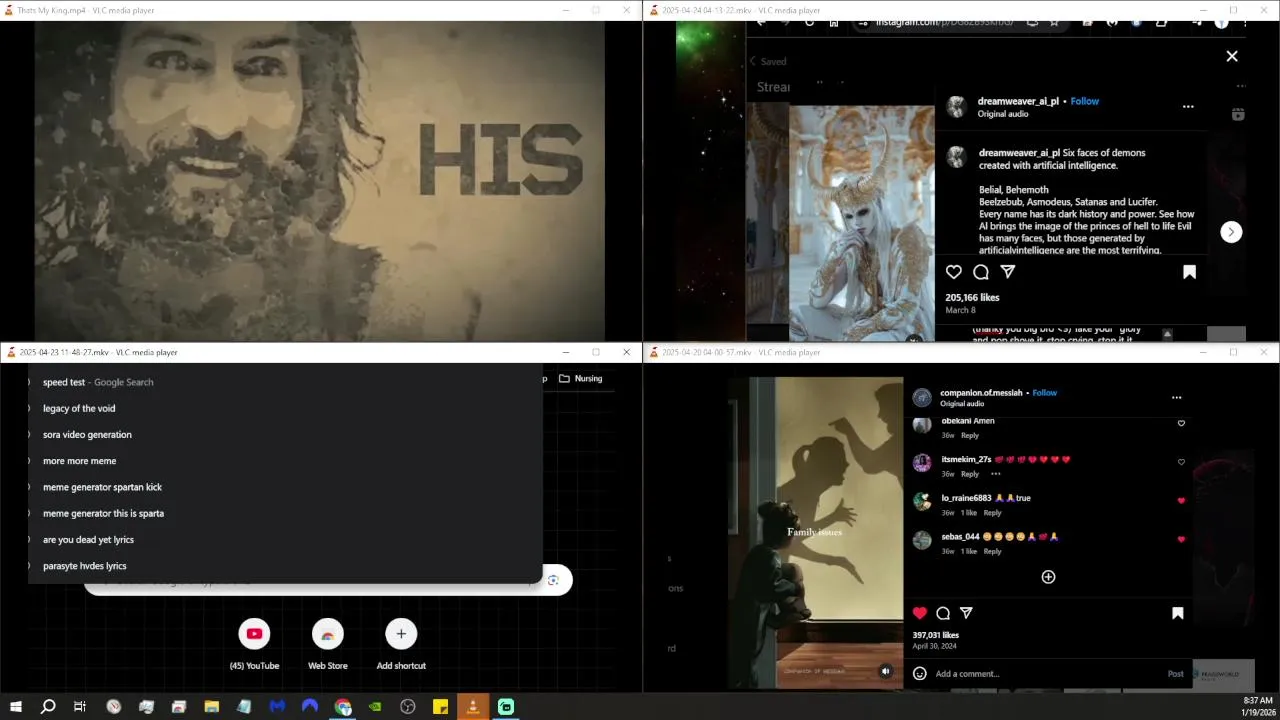Reply to sebas_044's comment
This screenshot has height=720, width=1280.
[992, 551]
